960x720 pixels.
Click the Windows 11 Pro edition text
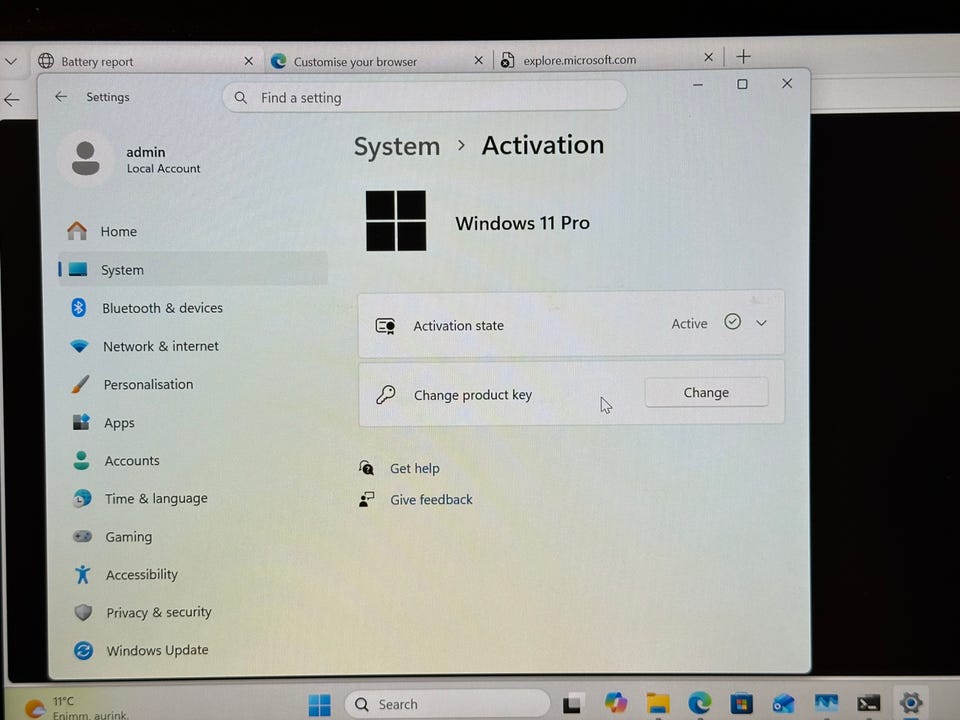pyautogui.click(x=522, y=223)
